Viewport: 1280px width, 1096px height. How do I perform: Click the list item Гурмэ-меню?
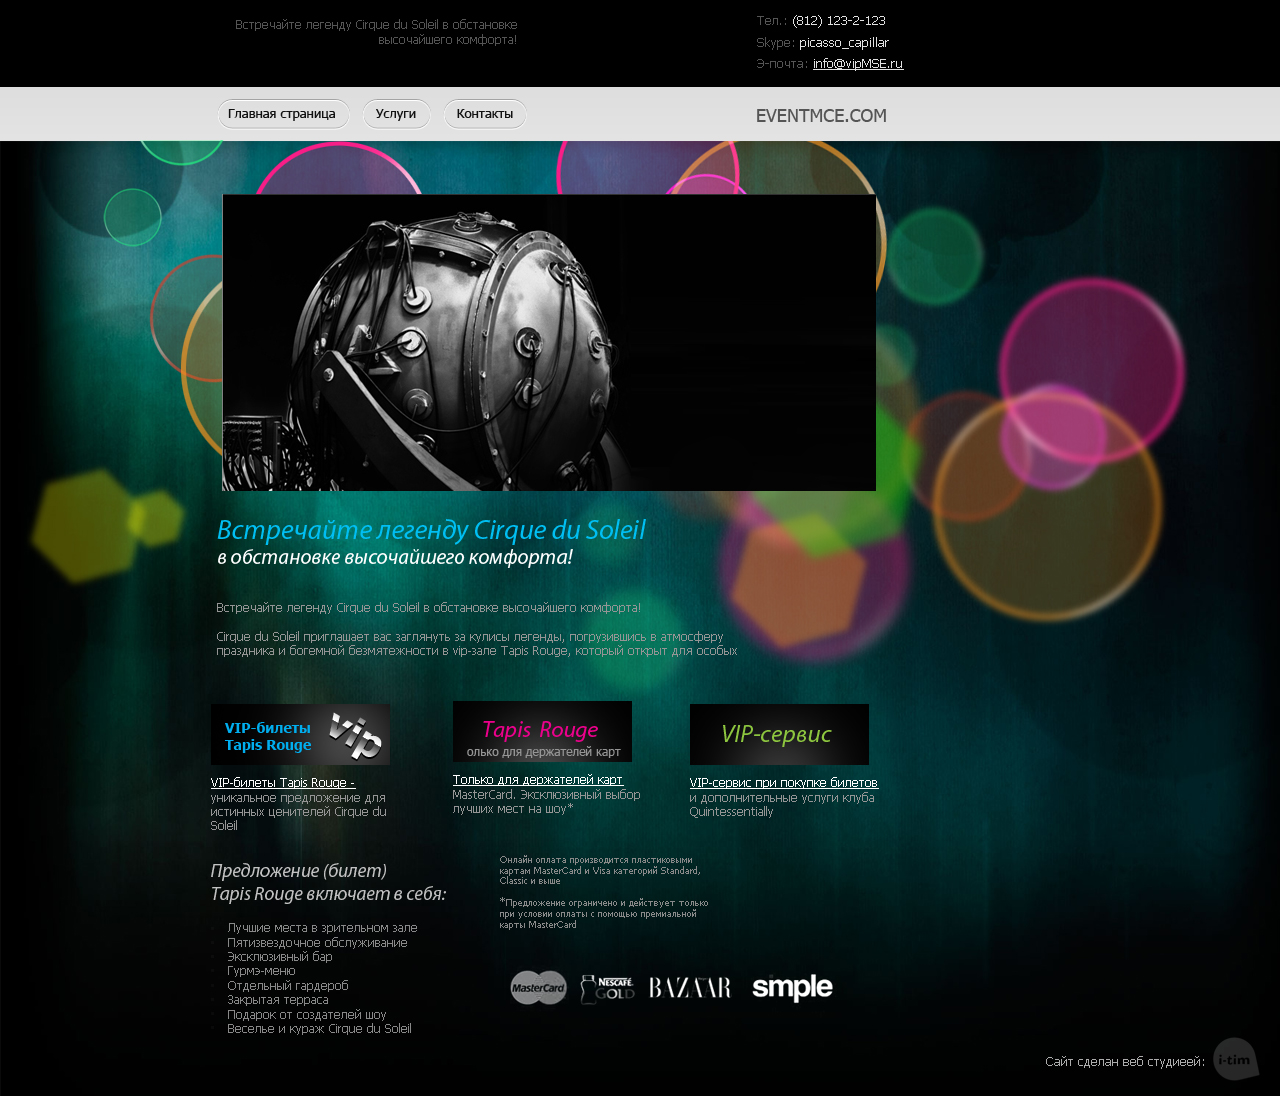[x=261, y=971]
